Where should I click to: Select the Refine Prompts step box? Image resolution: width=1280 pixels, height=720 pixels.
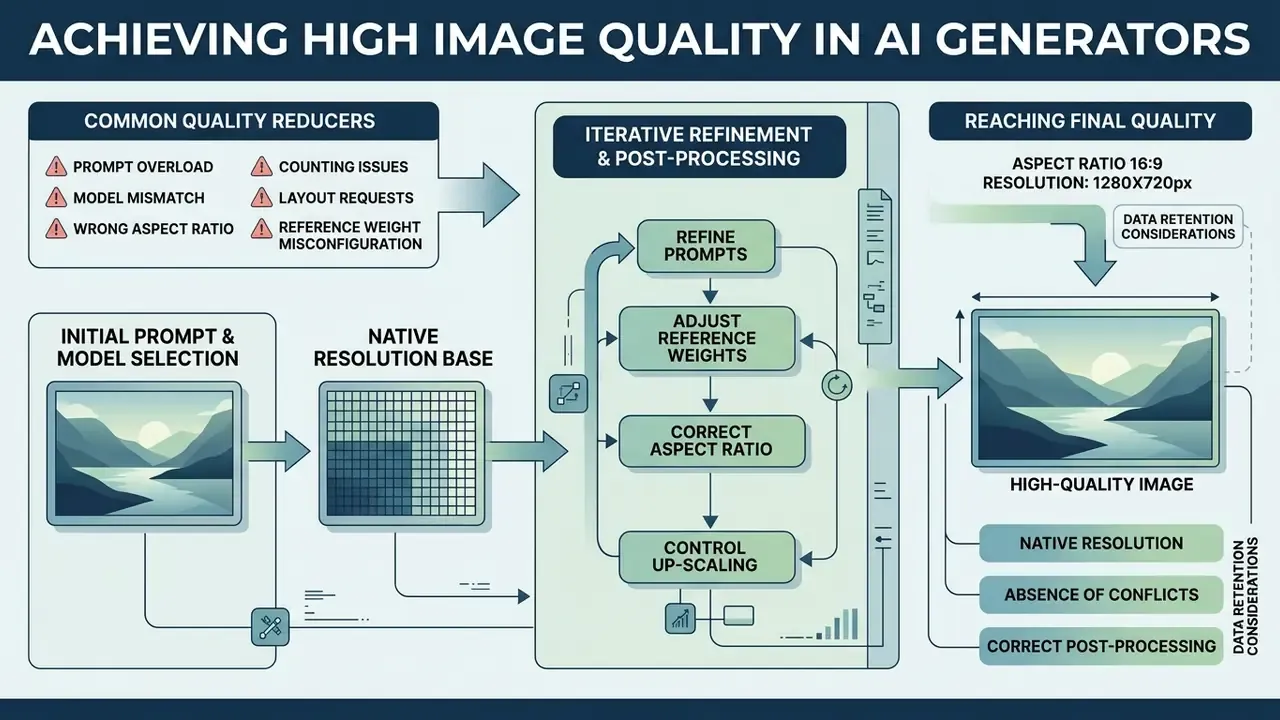tap(708, 246)
